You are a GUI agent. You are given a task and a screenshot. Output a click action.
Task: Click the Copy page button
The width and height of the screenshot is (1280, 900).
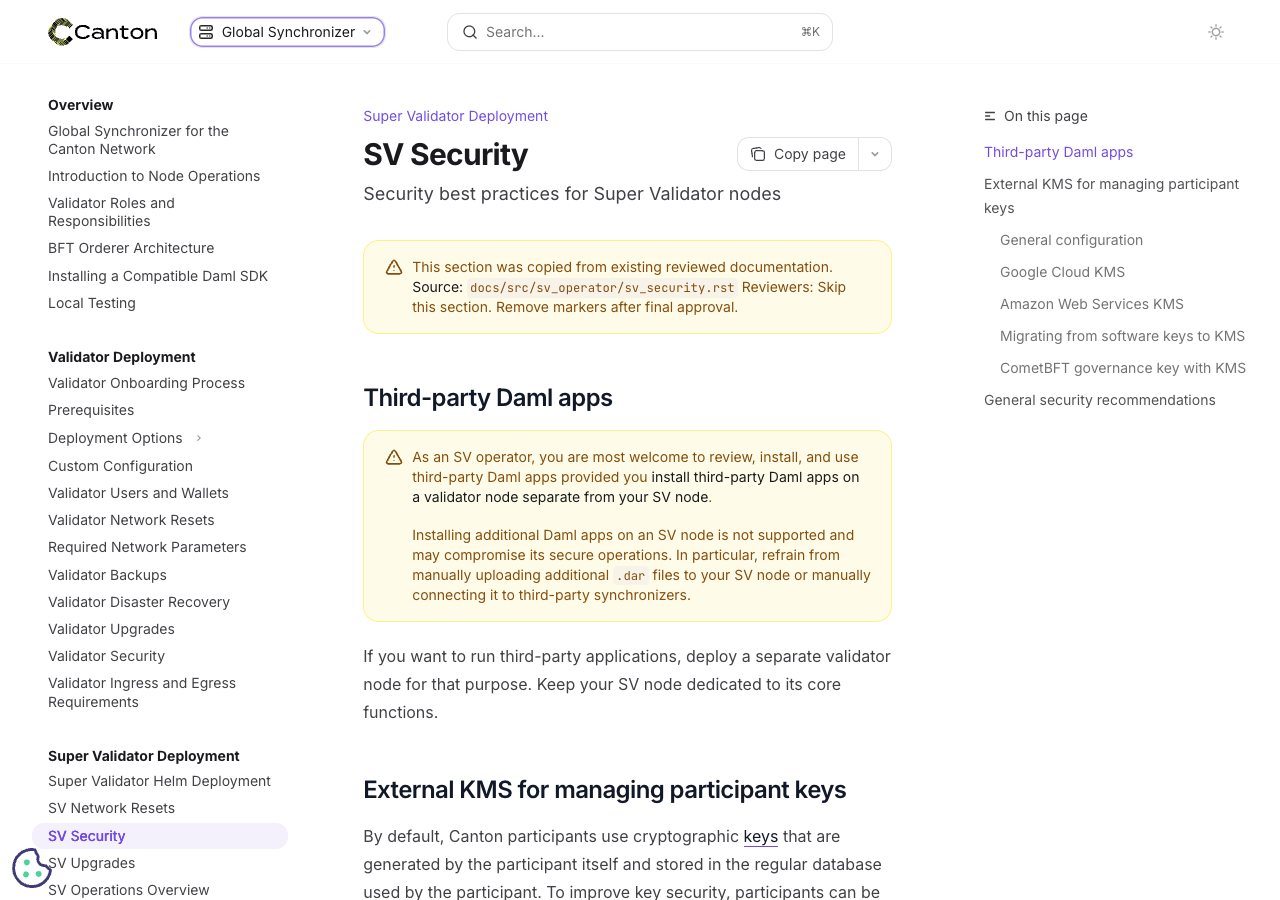(798, 154)
